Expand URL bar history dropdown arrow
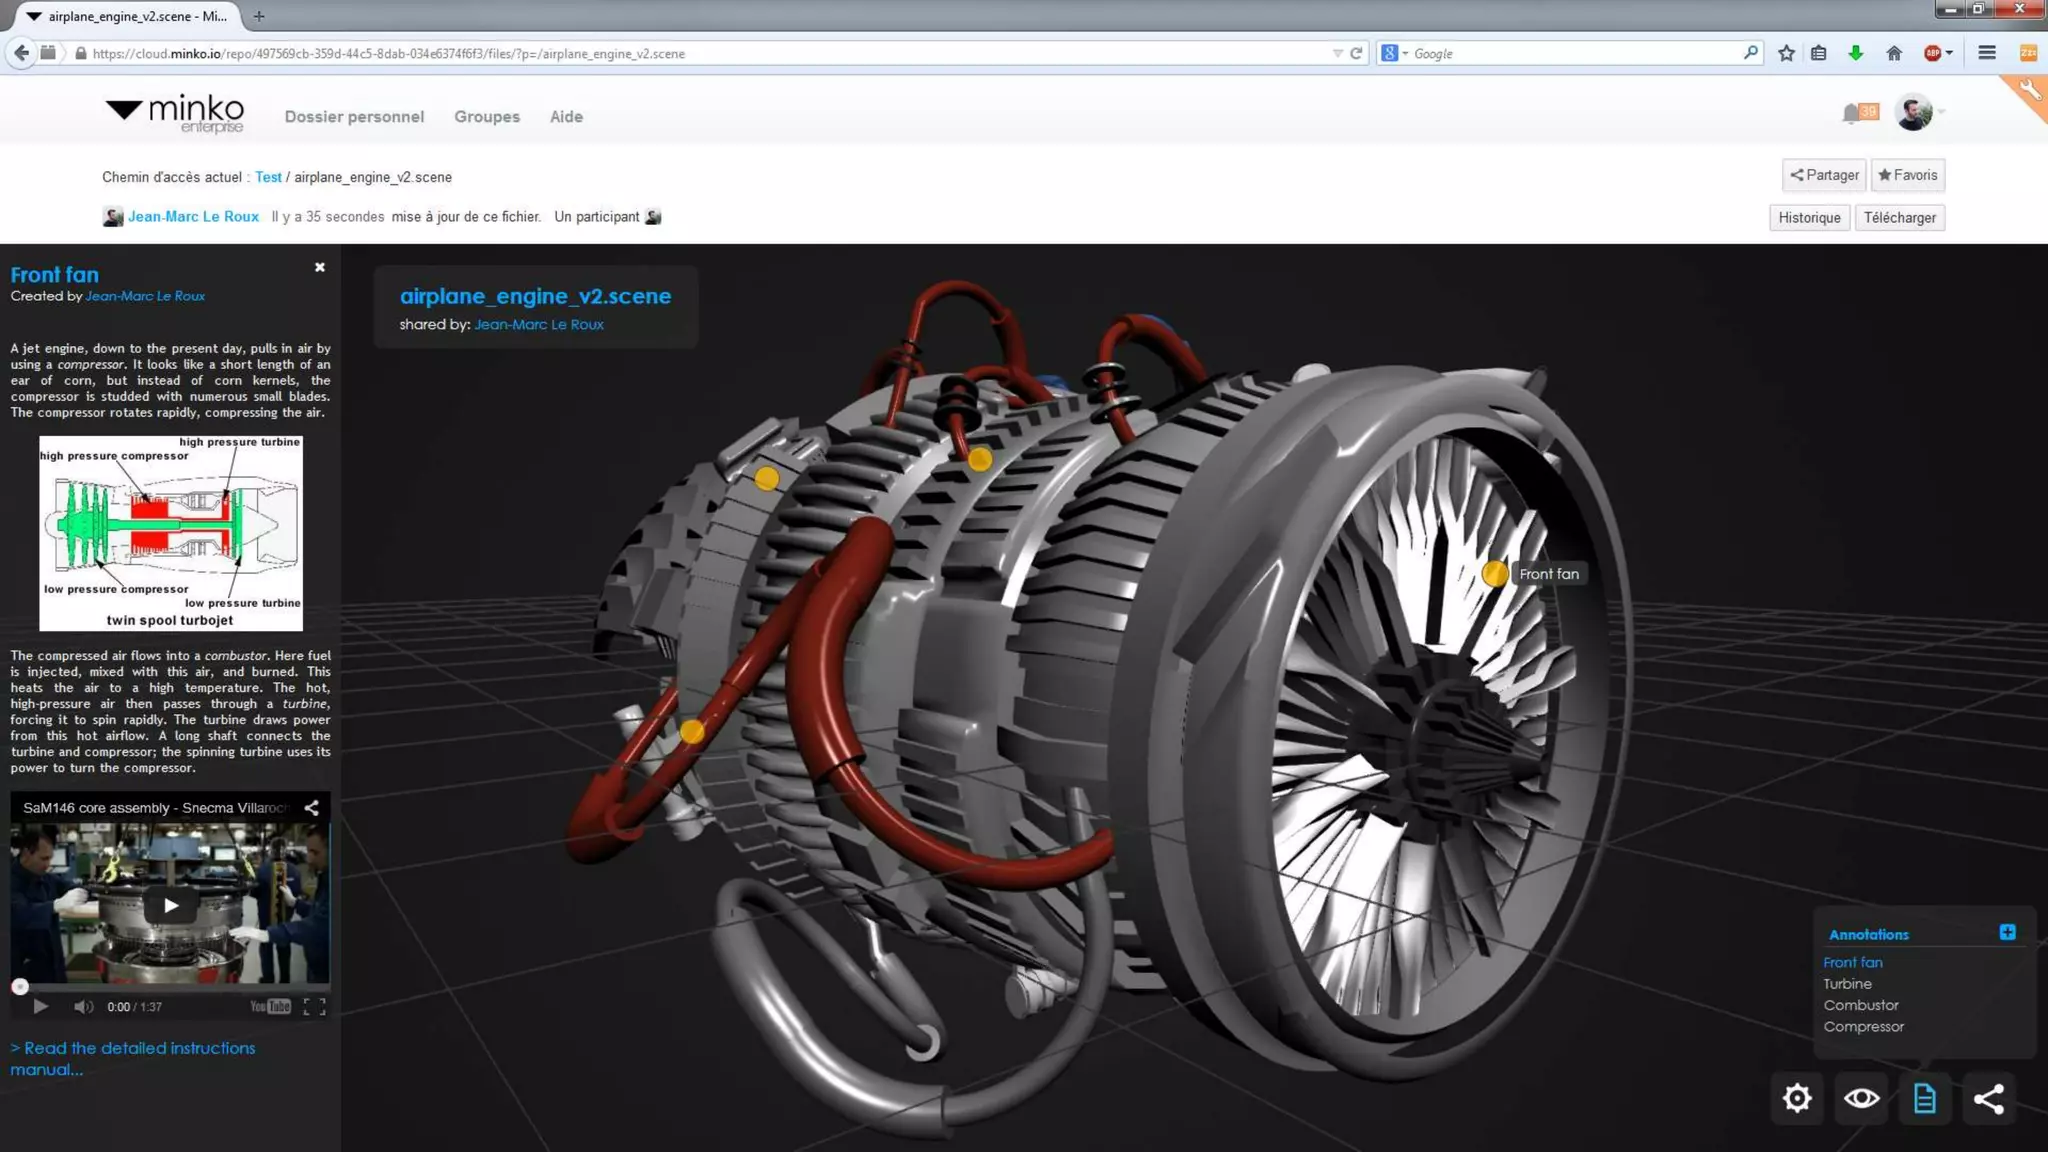The width and height of the screenshot is (2048, 1152). (1337, 53)
